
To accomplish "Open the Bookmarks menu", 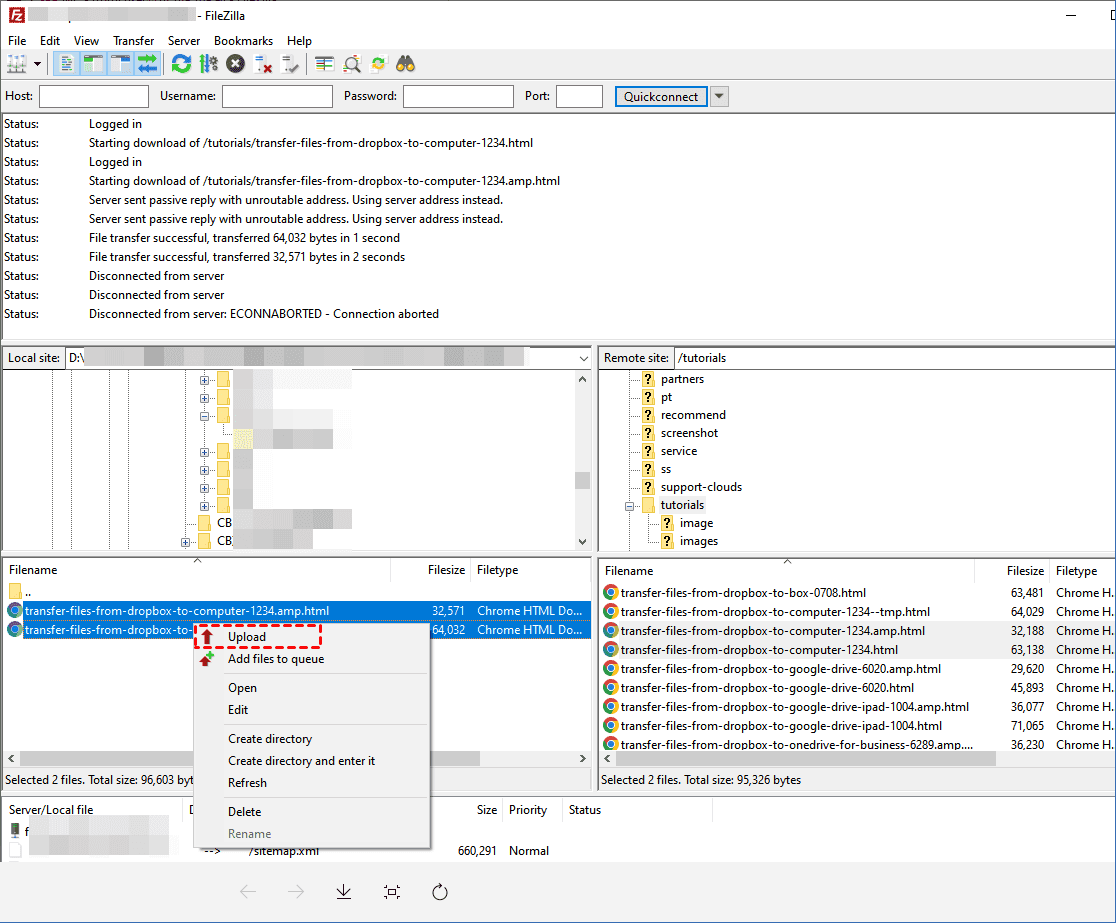I will (x=243, y=41).
